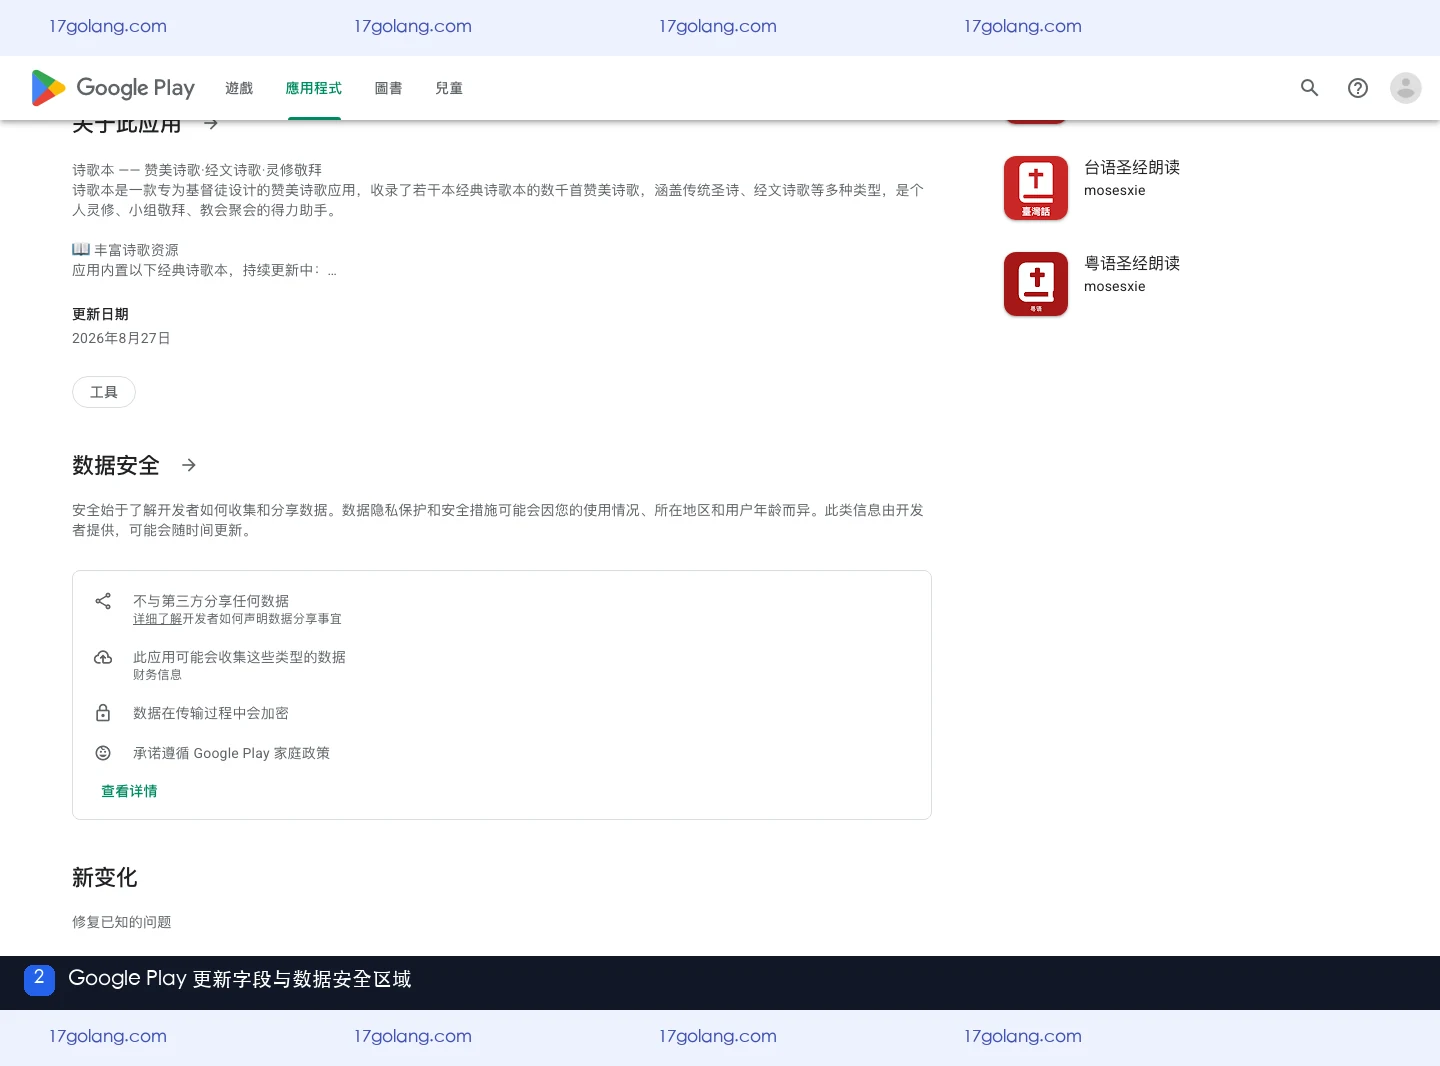Click mosesxie under 粤语圣经朗读

pos(1115,286)
